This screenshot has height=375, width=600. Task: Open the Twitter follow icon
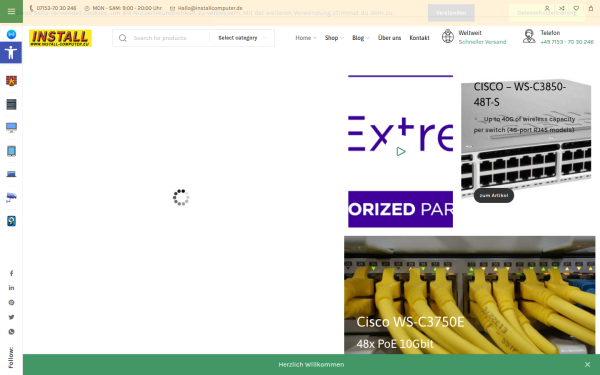(x=11, y=317)
